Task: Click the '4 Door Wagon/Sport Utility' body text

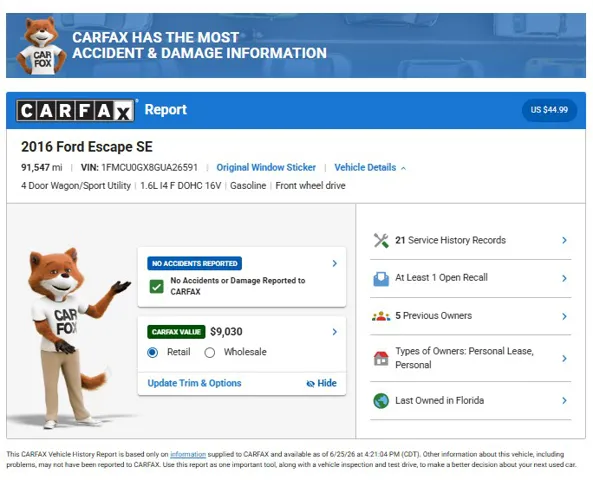Action: 76,186
